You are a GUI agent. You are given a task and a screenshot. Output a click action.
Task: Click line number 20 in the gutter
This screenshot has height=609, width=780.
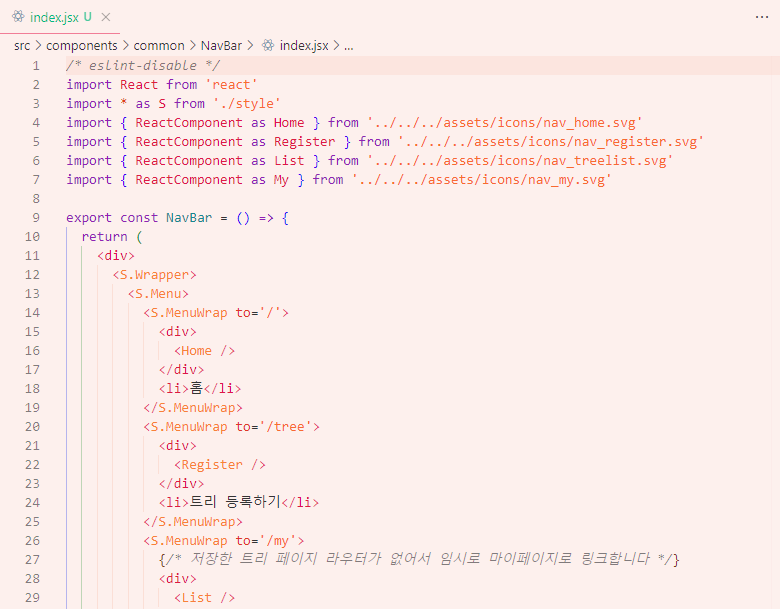[x=32, y=427]
